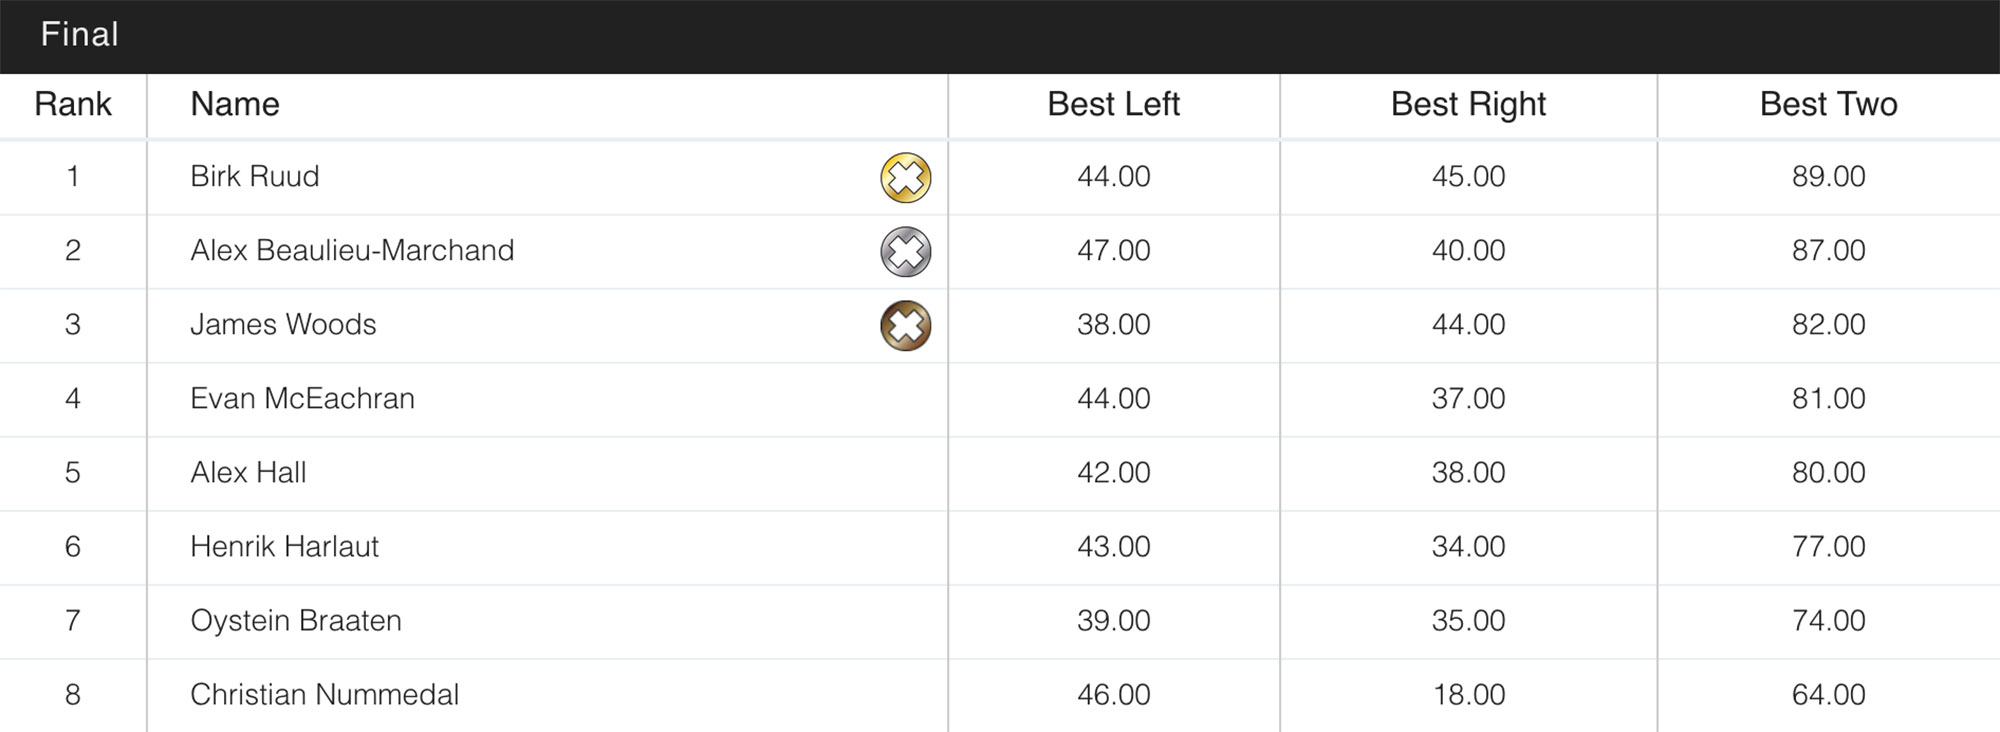The height and width of the screenshot is (732, 2000).
Task: Select Evan McEachran in fourth place
Action: click(302, 398)
